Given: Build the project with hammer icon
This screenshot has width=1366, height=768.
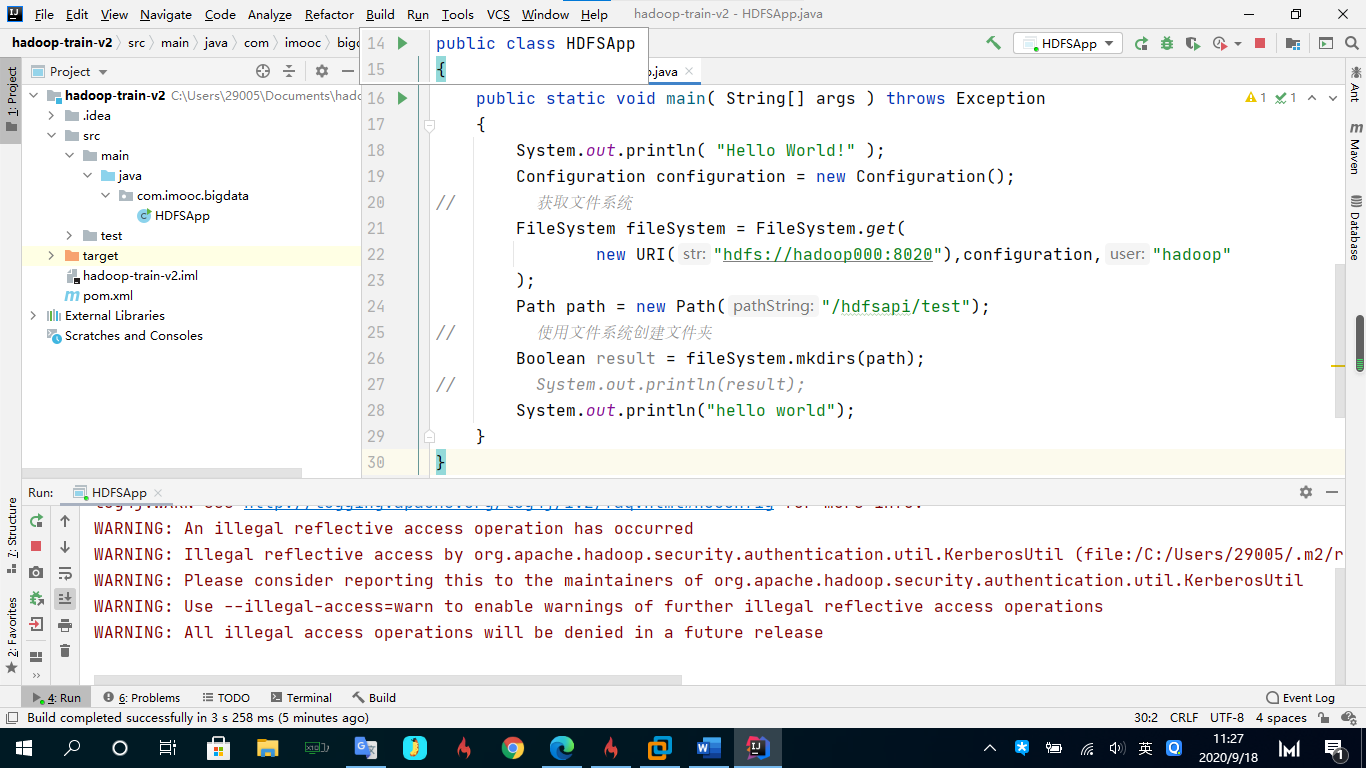Looking at the screenshot, I should (x=993, y=43).
